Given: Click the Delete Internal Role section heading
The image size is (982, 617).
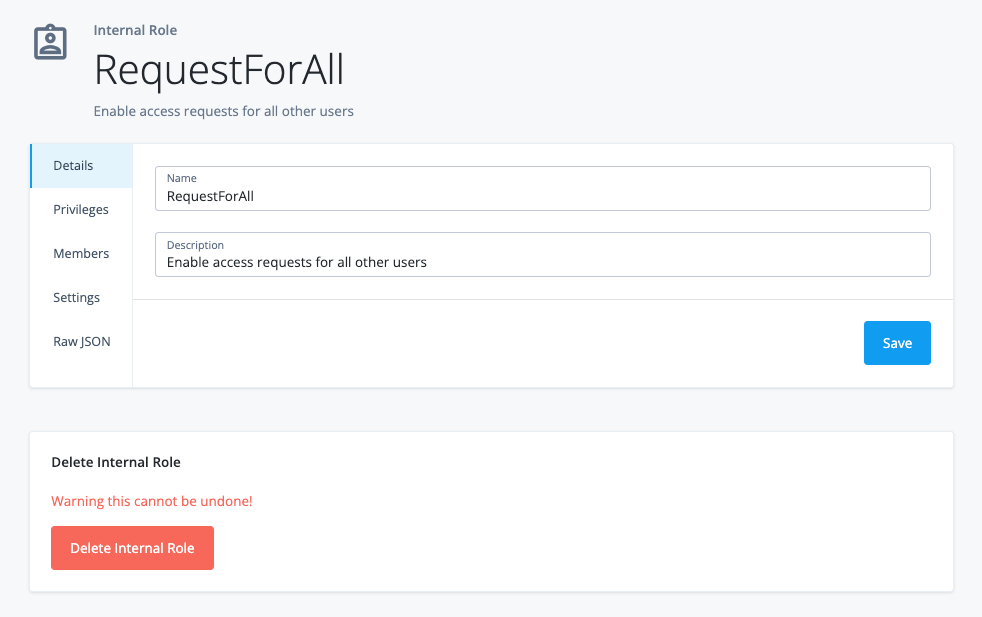Looking at the screenshot, I should click(116, 462).
